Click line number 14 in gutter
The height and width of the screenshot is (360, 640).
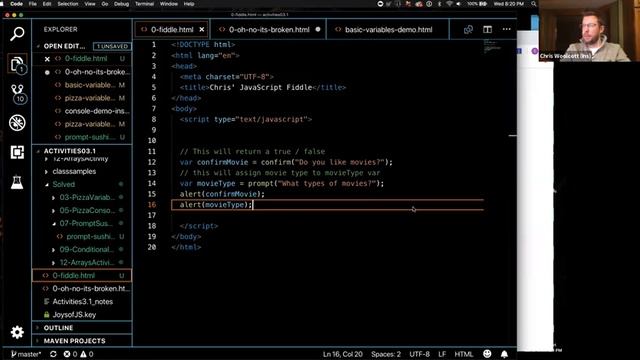tap(151, 183)
